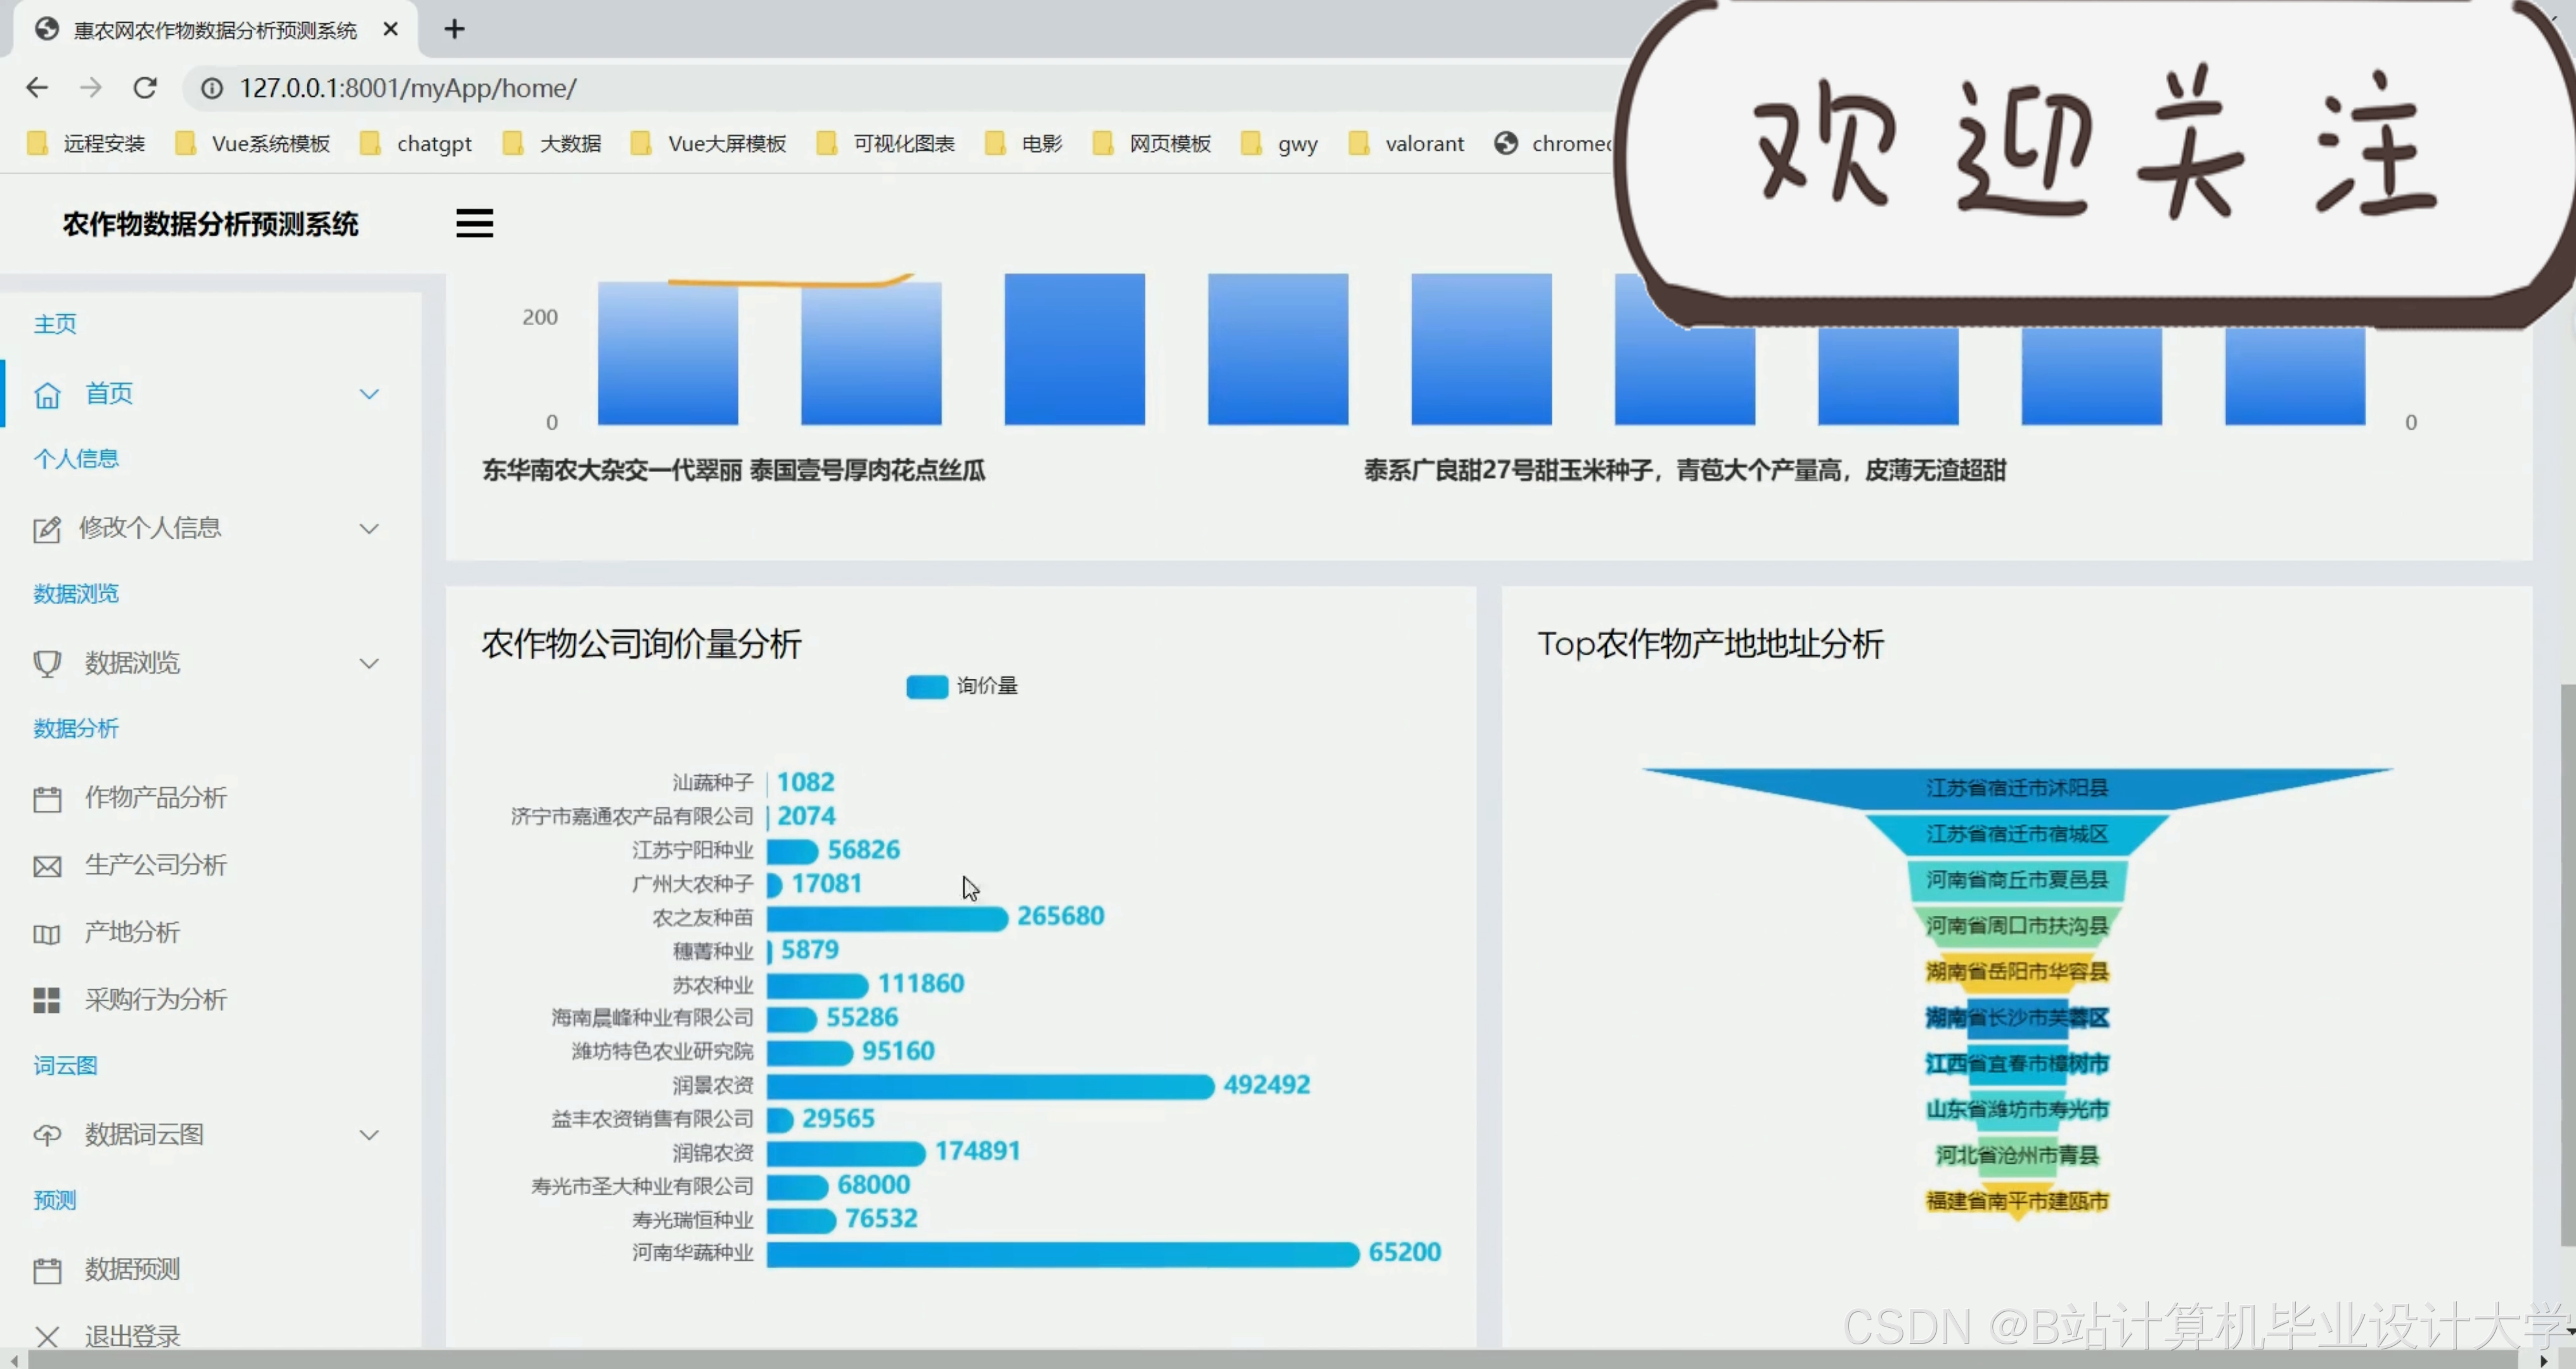Click the trophy icon for 数据浏览
2576x1369 pixels.
coord(47,663)
